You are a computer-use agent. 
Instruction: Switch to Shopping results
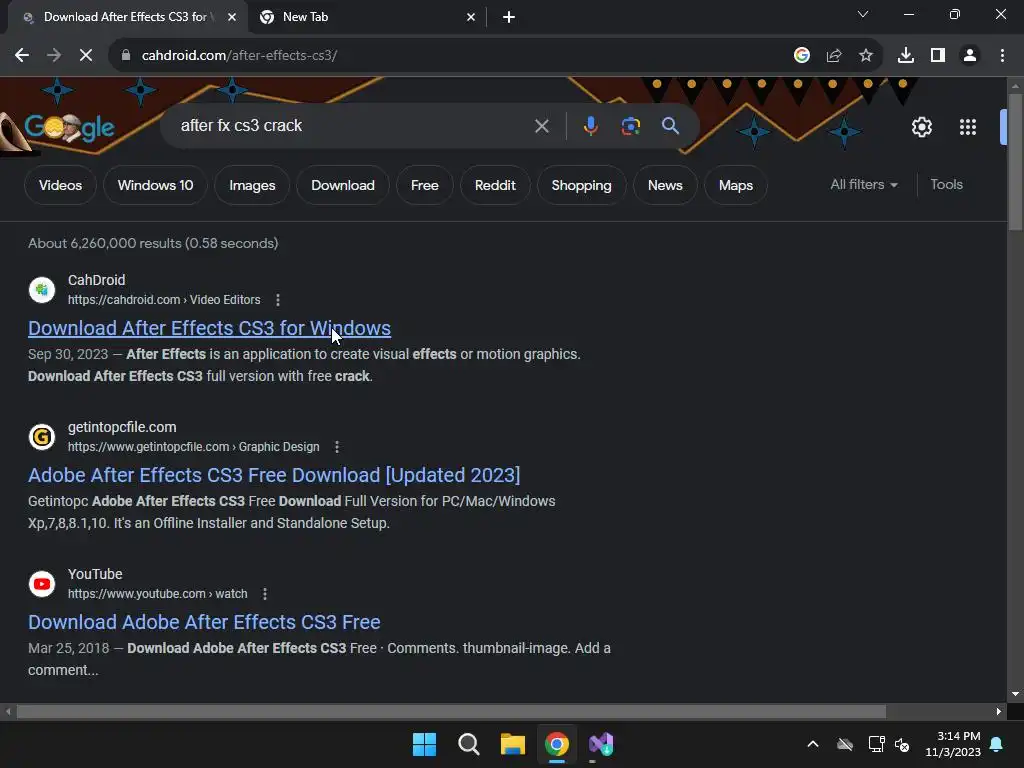581,185
